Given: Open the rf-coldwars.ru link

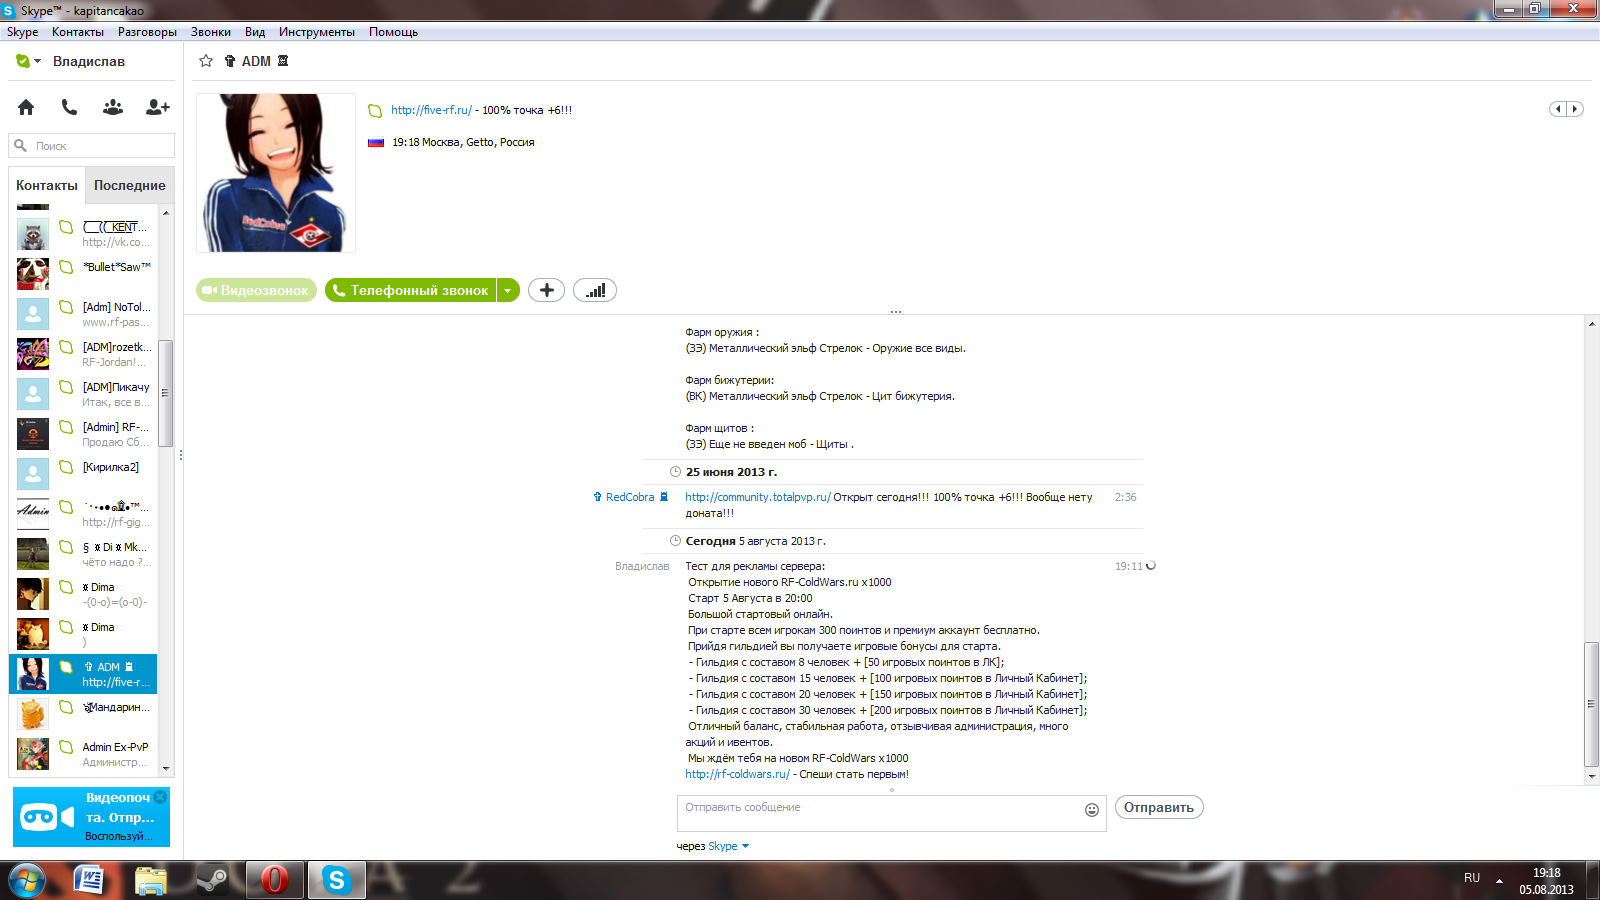Looking at the screenshot, I should pyautogui.click(x=737, y=774).
